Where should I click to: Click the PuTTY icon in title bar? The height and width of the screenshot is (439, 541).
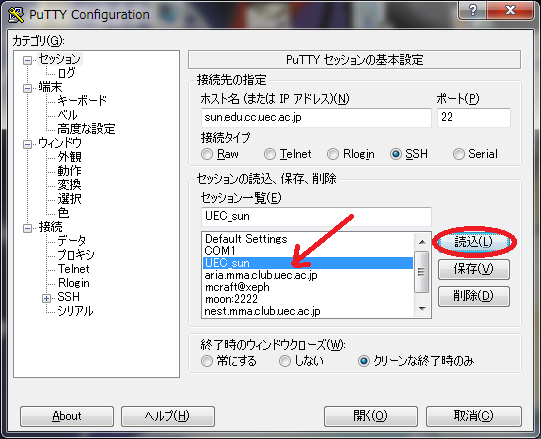click(16, 14)
